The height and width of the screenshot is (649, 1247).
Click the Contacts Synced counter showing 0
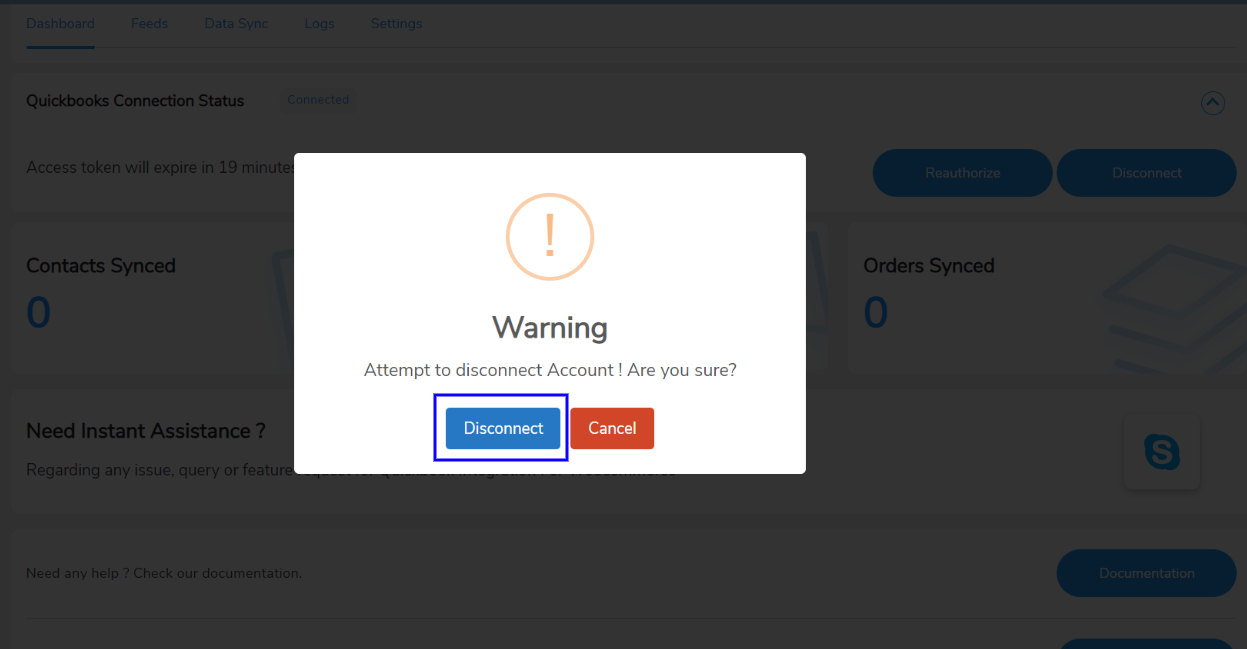point(37,312)
